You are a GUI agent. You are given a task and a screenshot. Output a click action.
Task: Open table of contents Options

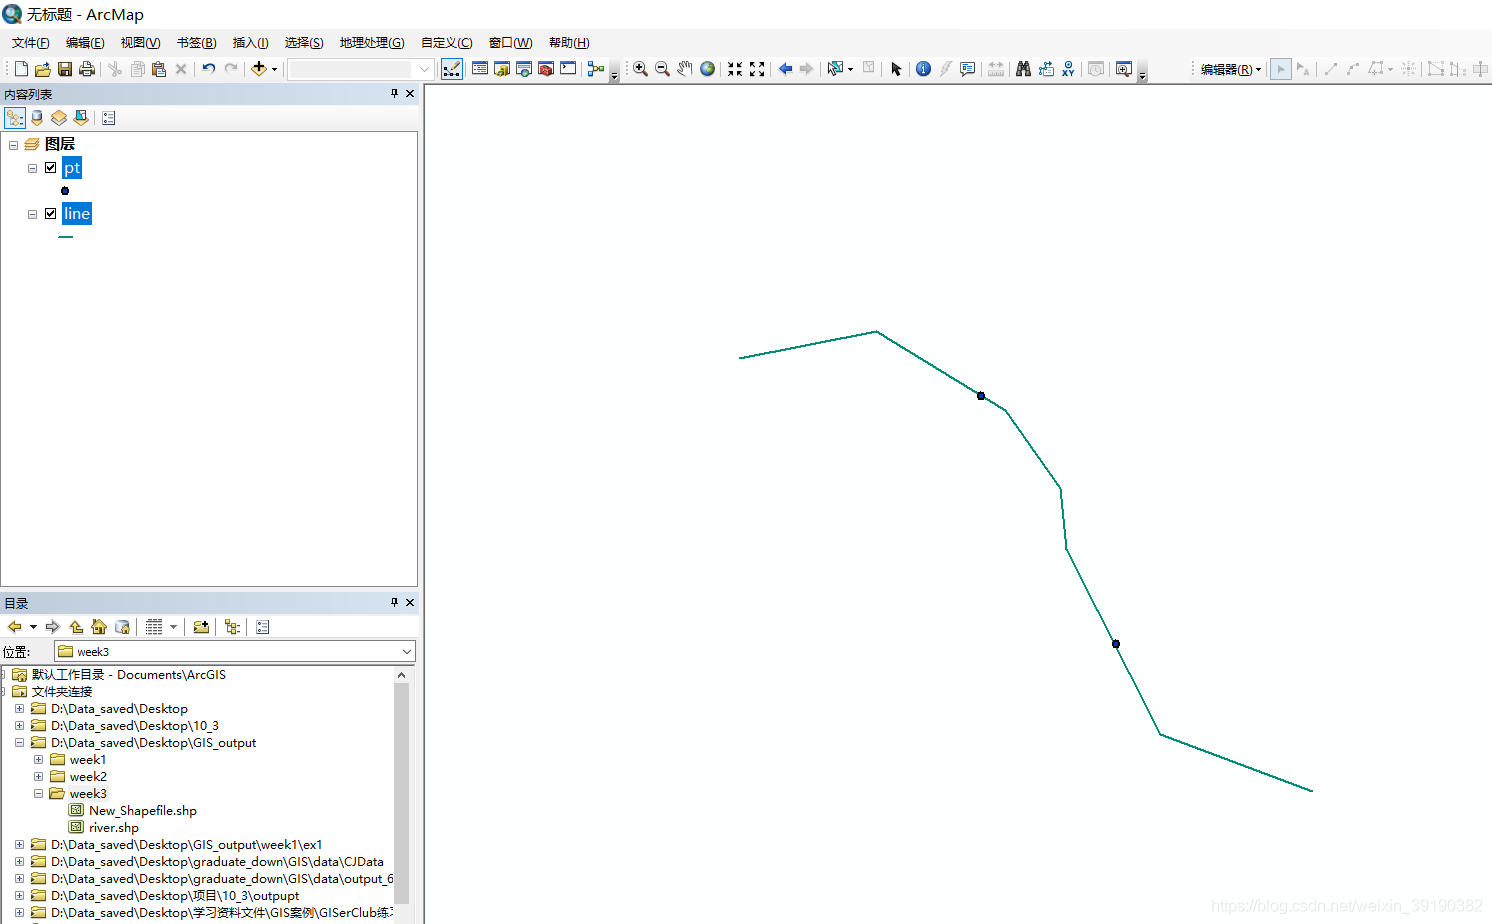109,118
